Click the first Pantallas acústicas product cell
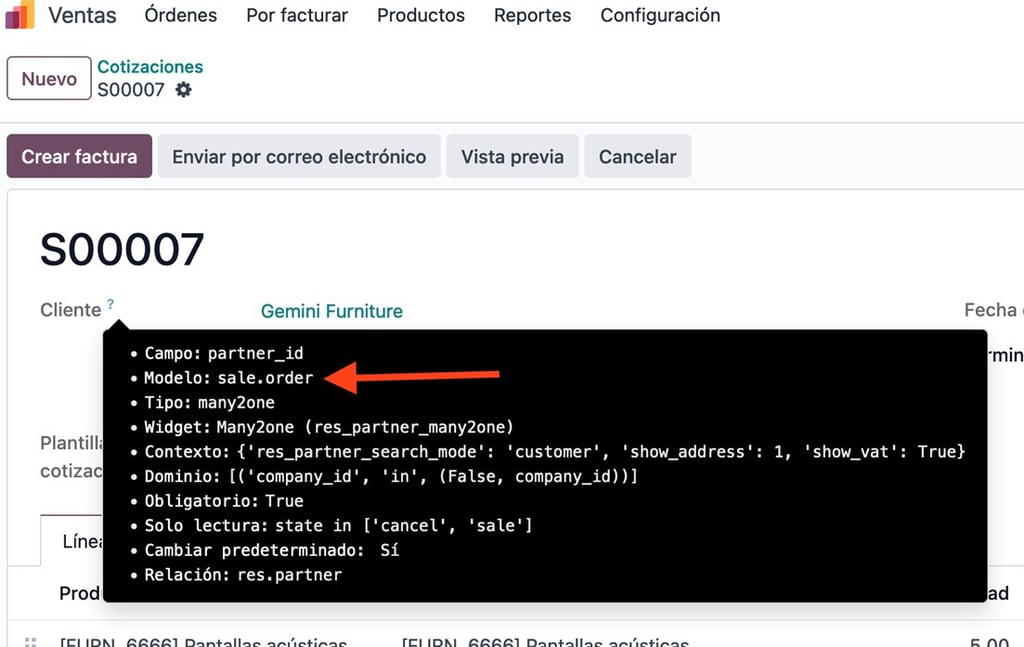Screen dimensions: 1024x647 [x=203, y=642]
